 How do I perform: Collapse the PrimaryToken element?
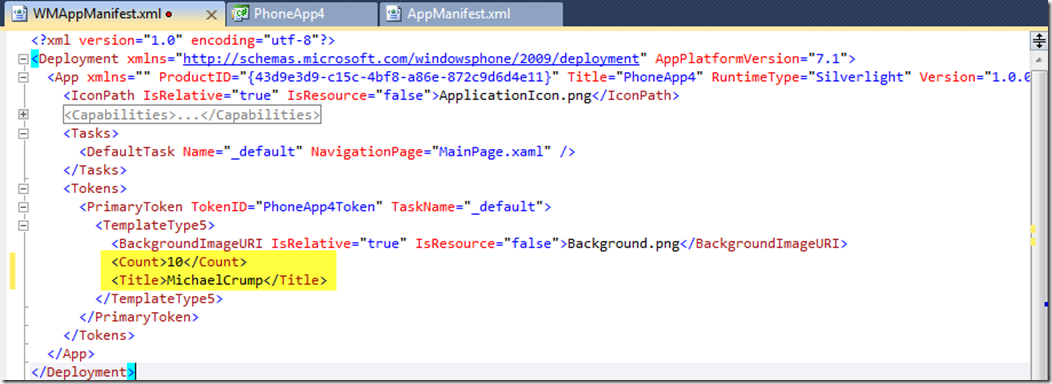point(24,207)
